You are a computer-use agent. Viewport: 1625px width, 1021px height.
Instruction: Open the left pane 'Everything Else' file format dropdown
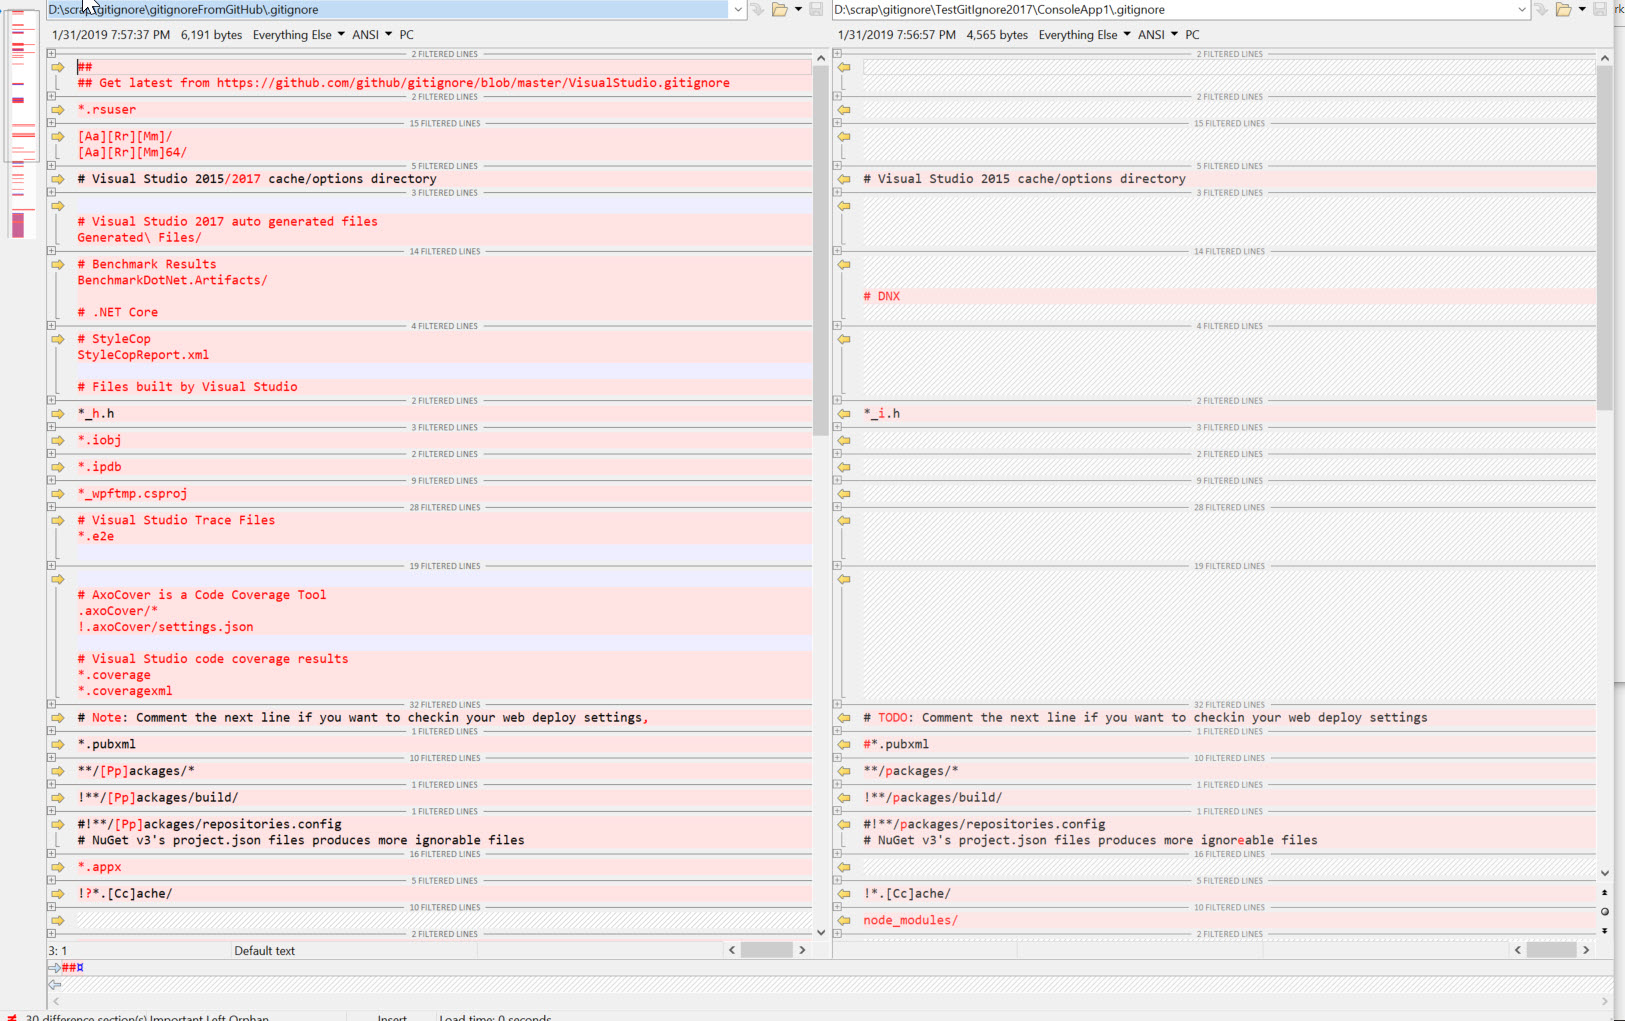[298, 35]
